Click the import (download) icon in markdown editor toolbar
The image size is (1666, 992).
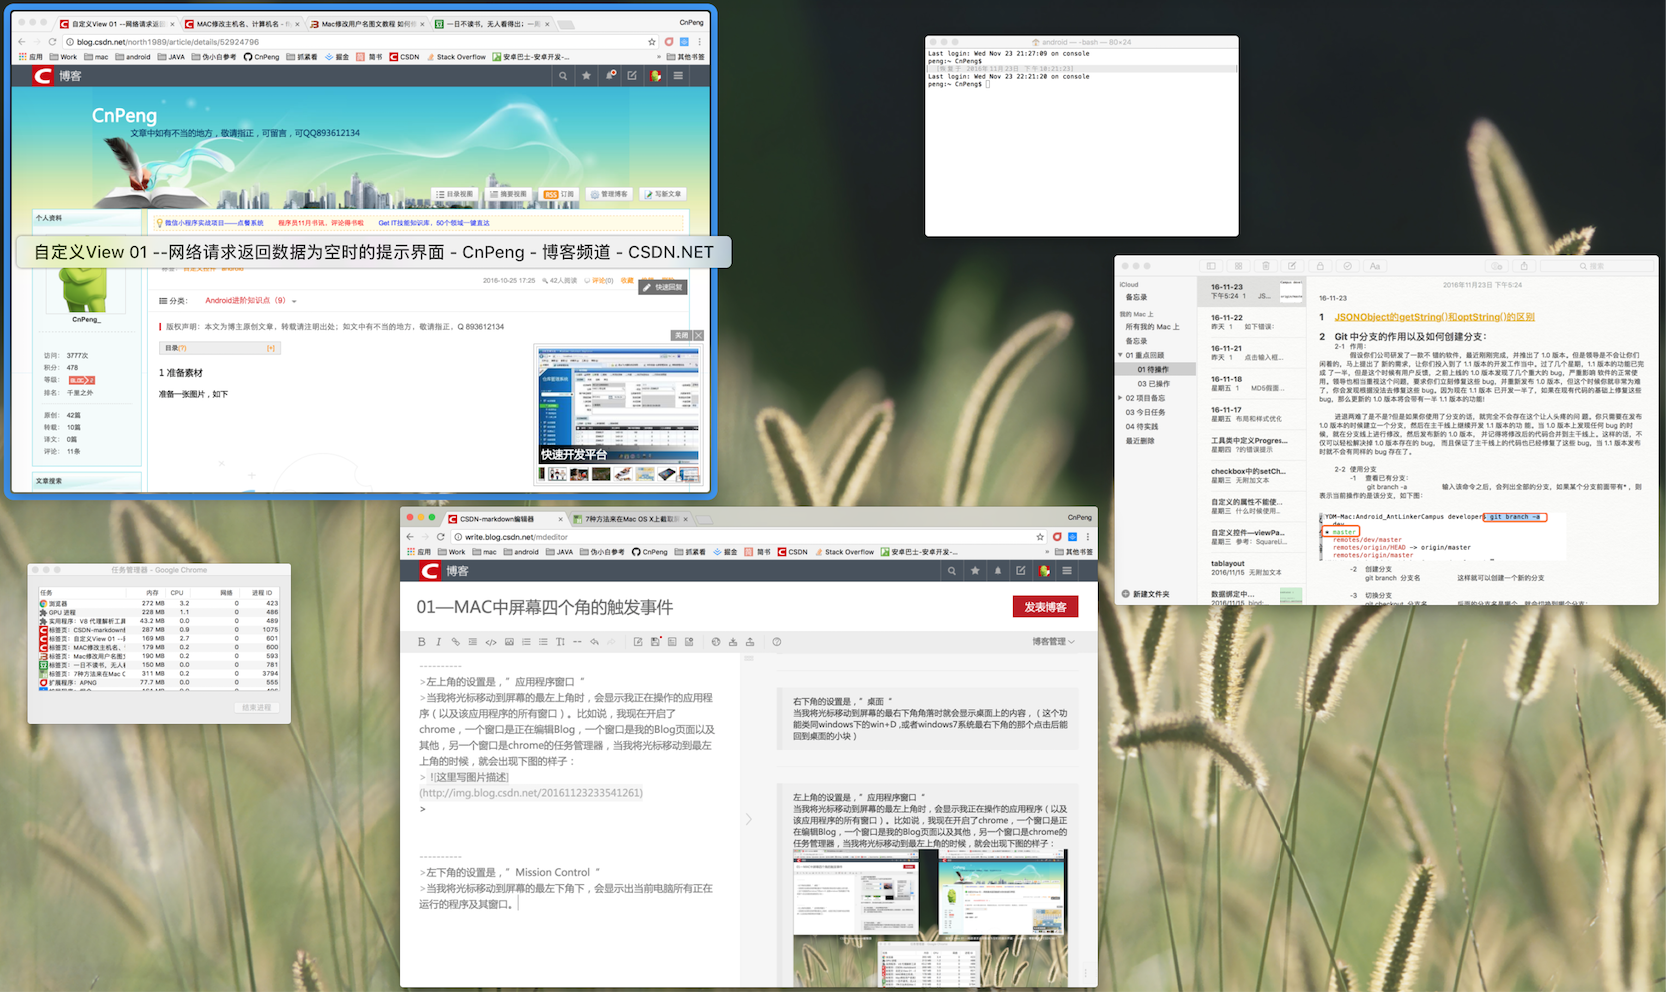coord(733,642)
